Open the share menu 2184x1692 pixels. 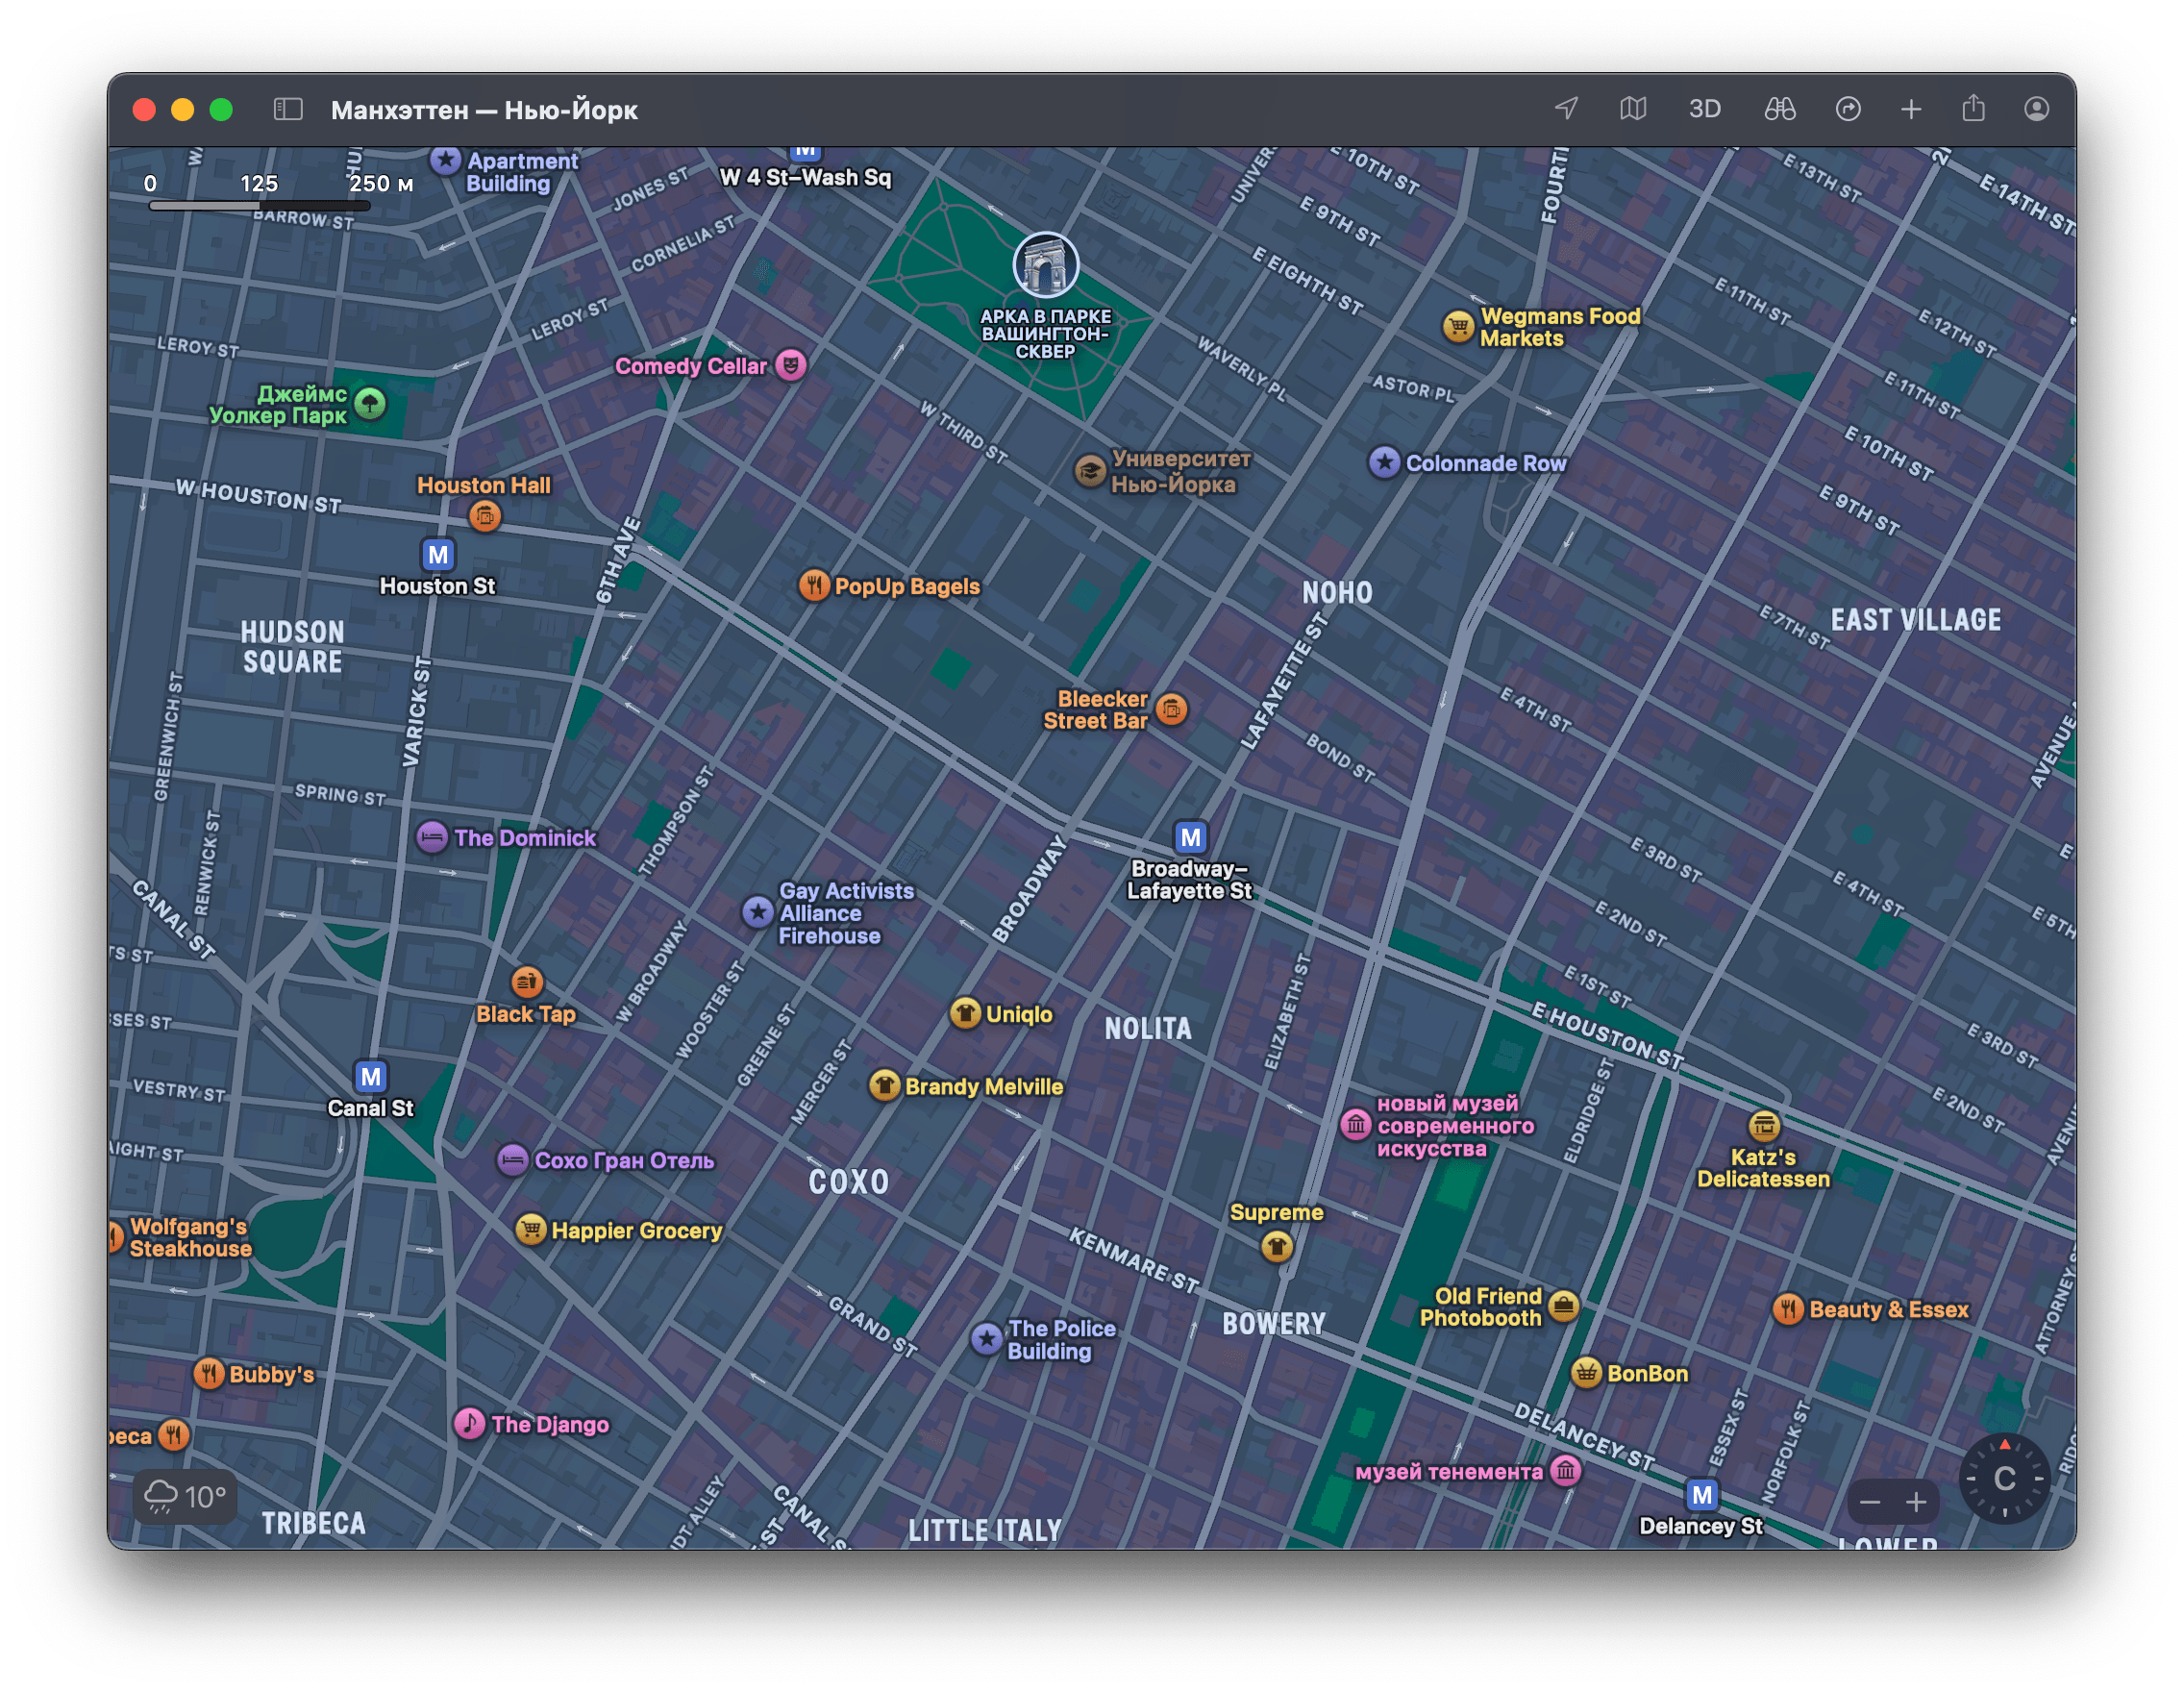click(1974, 108)
